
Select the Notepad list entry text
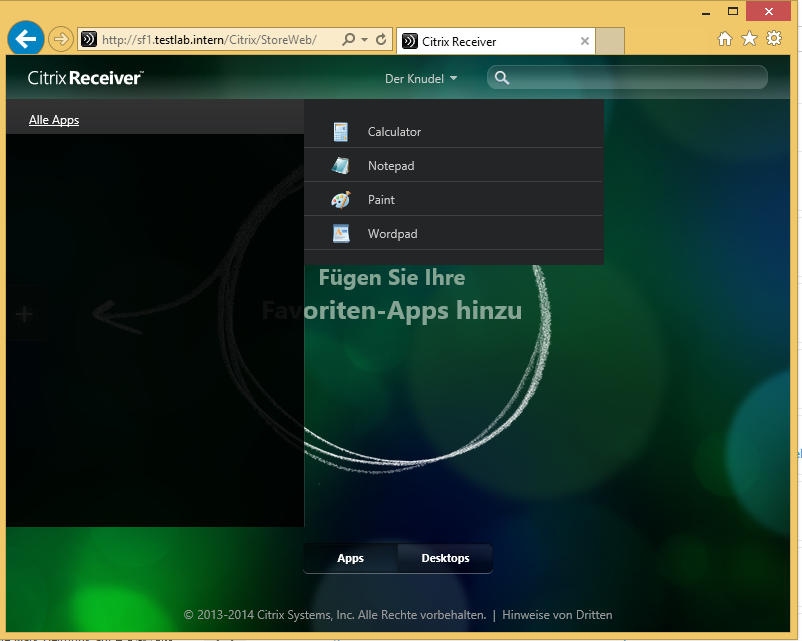391,166
